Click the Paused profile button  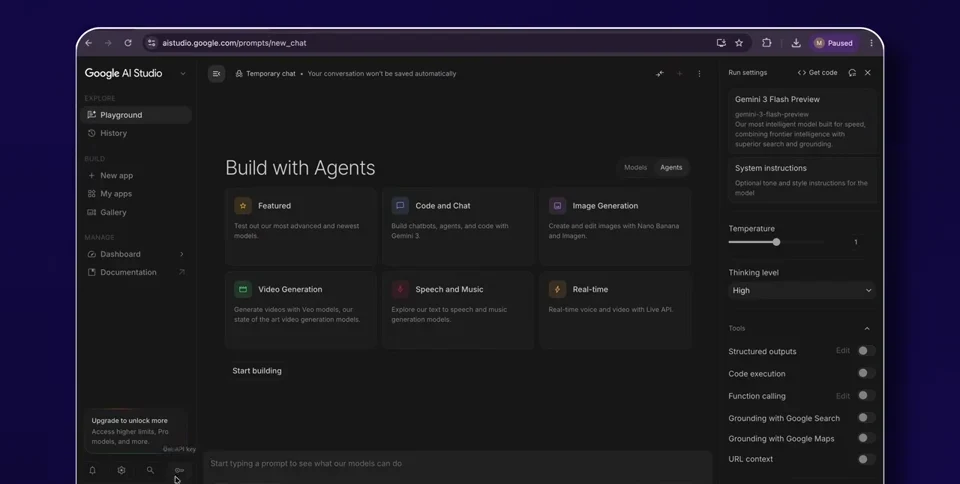pyautogui.click(x=833, y=43)
